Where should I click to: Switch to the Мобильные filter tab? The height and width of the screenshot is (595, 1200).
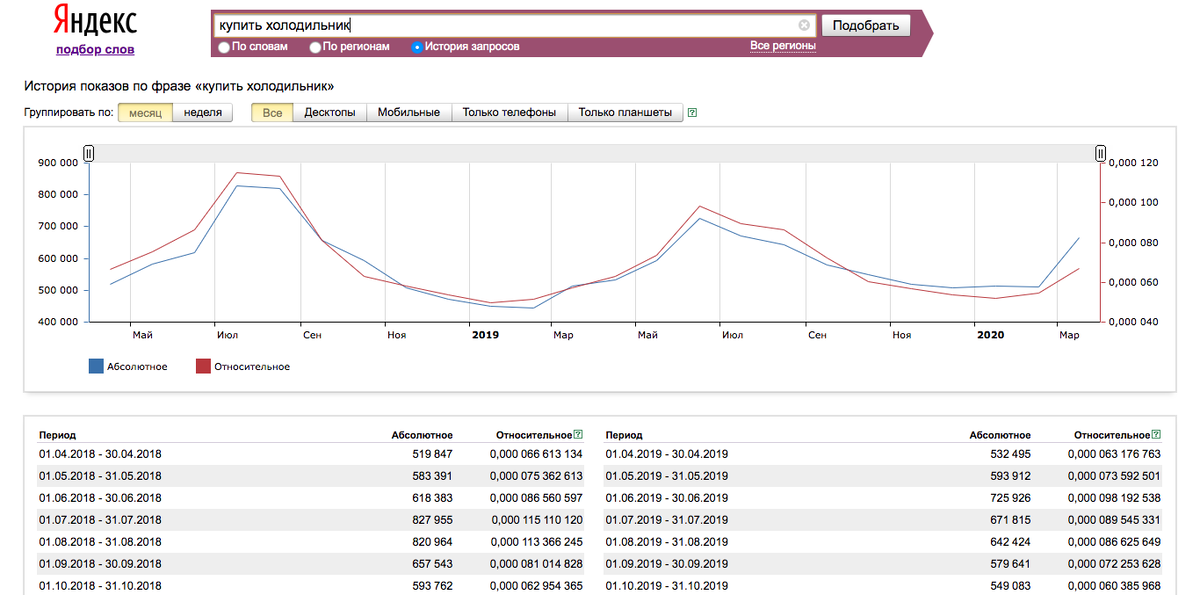tap(409, 113)
